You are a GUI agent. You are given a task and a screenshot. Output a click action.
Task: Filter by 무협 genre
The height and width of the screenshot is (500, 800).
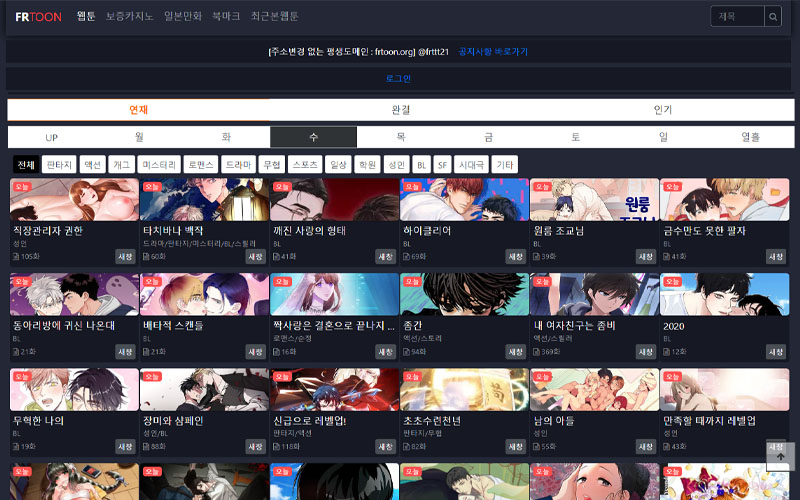click(272, 165)
